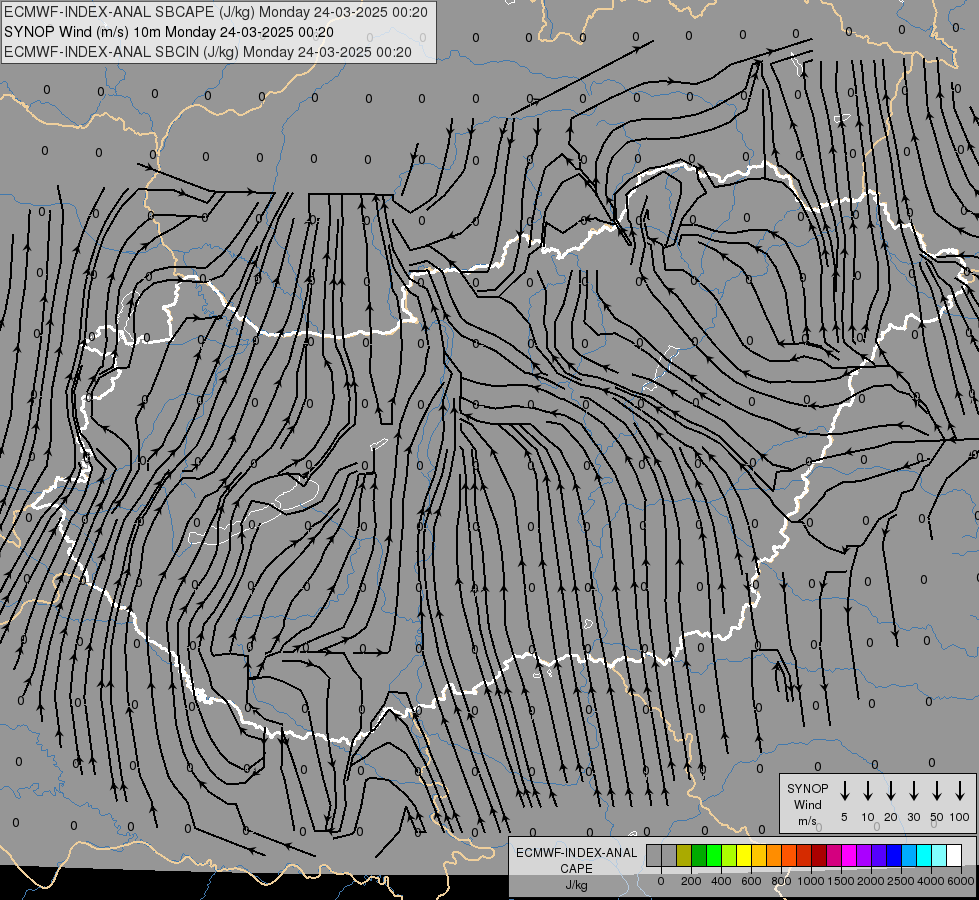
Task: Click the '30' speed label in wind legend
Action: pos(913,817)
